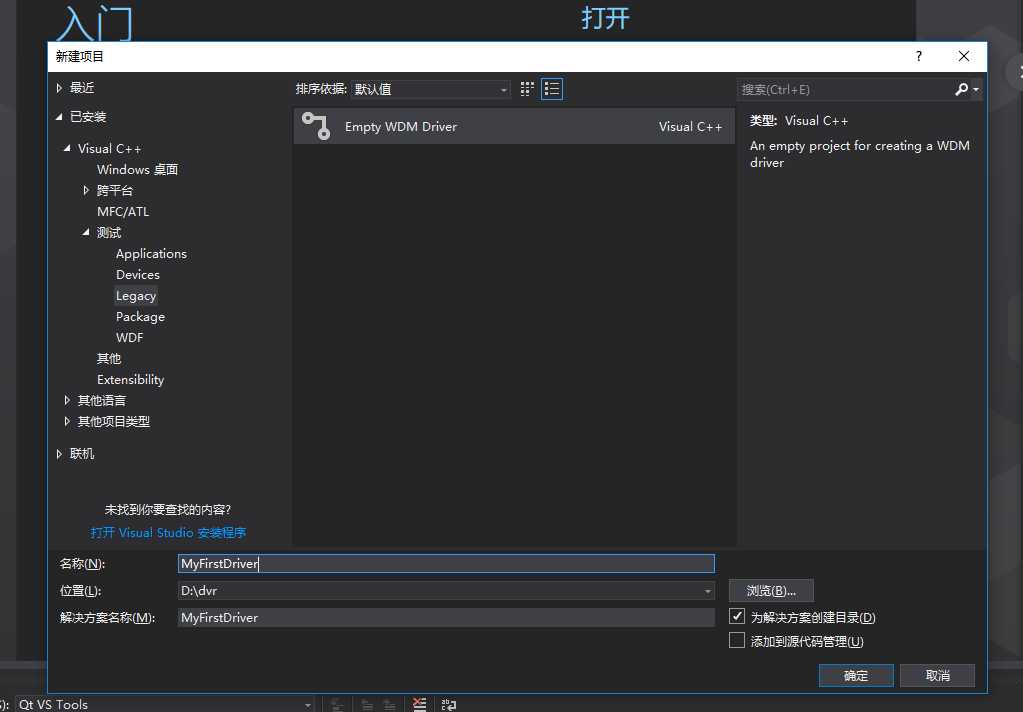
Task: Click the 名称 MyFirstDriver input field
Action: (446, 564)
